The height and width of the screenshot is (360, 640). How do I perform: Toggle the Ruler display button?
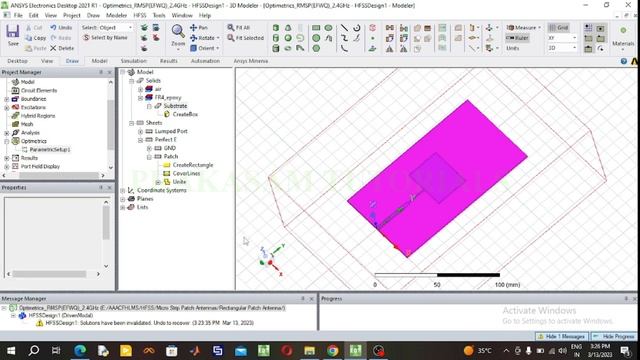coord(517,38)
